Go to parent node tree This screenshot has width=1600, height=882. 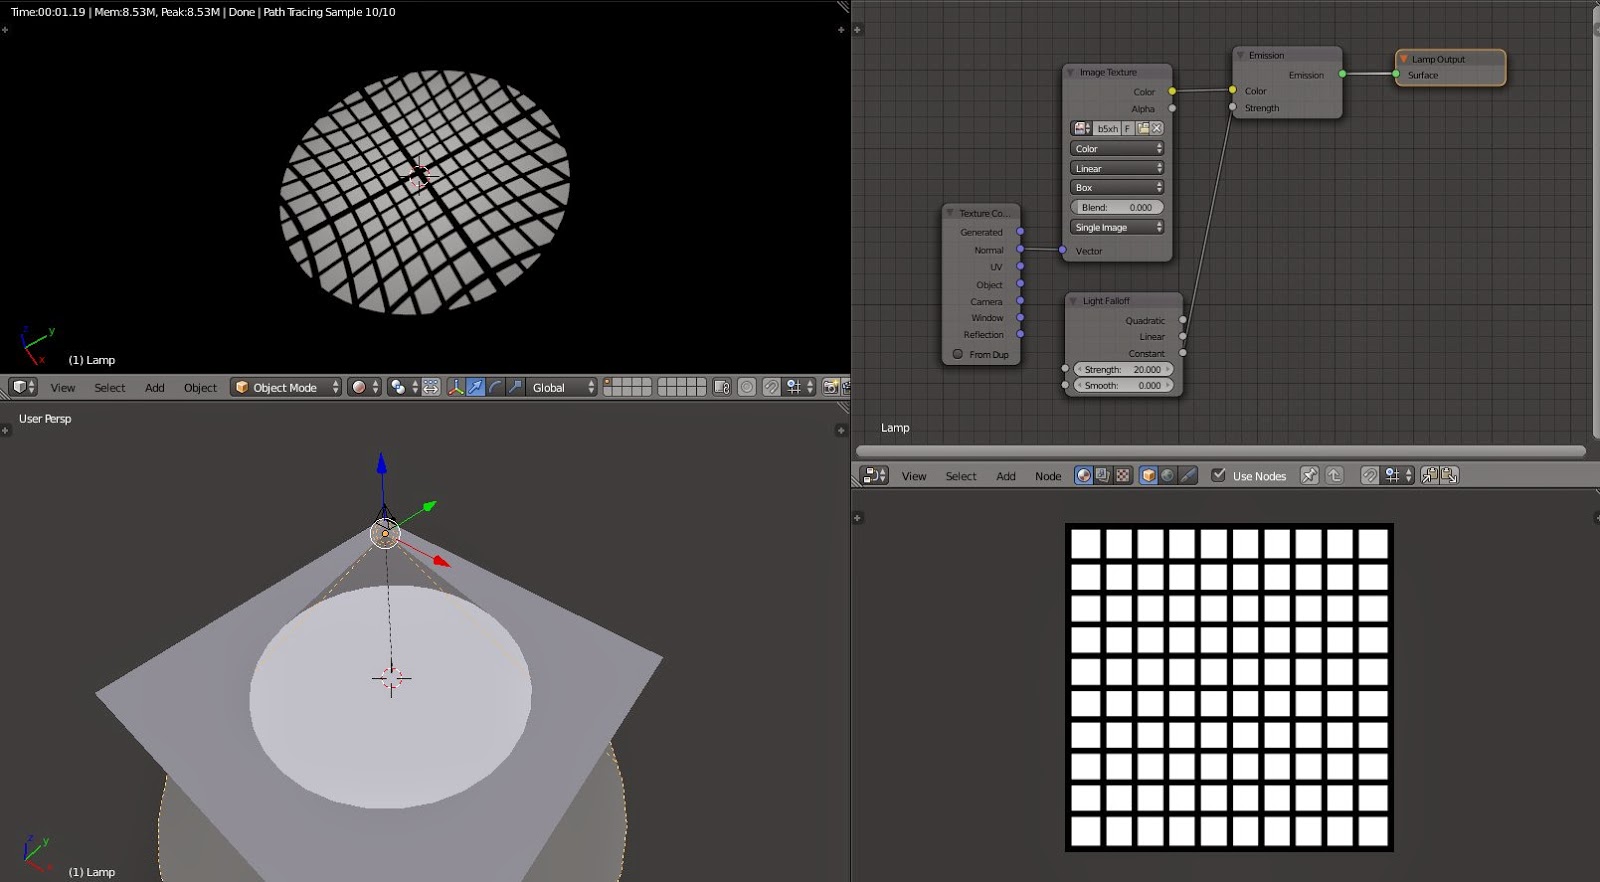[x=1335, y=475]
